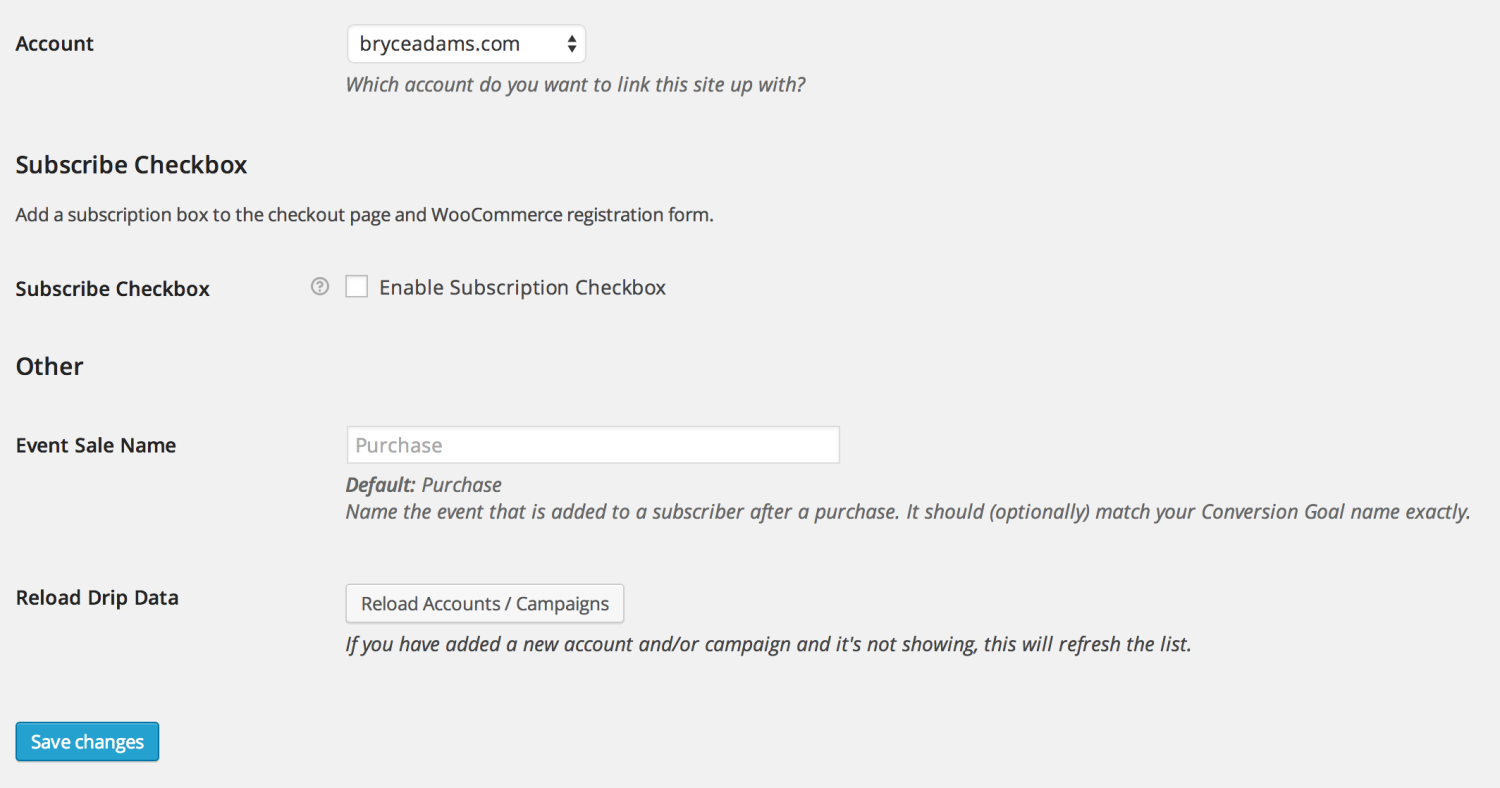Click the Account field label
This screenshot has width=1500, height=788.
[x=54, y=43]
